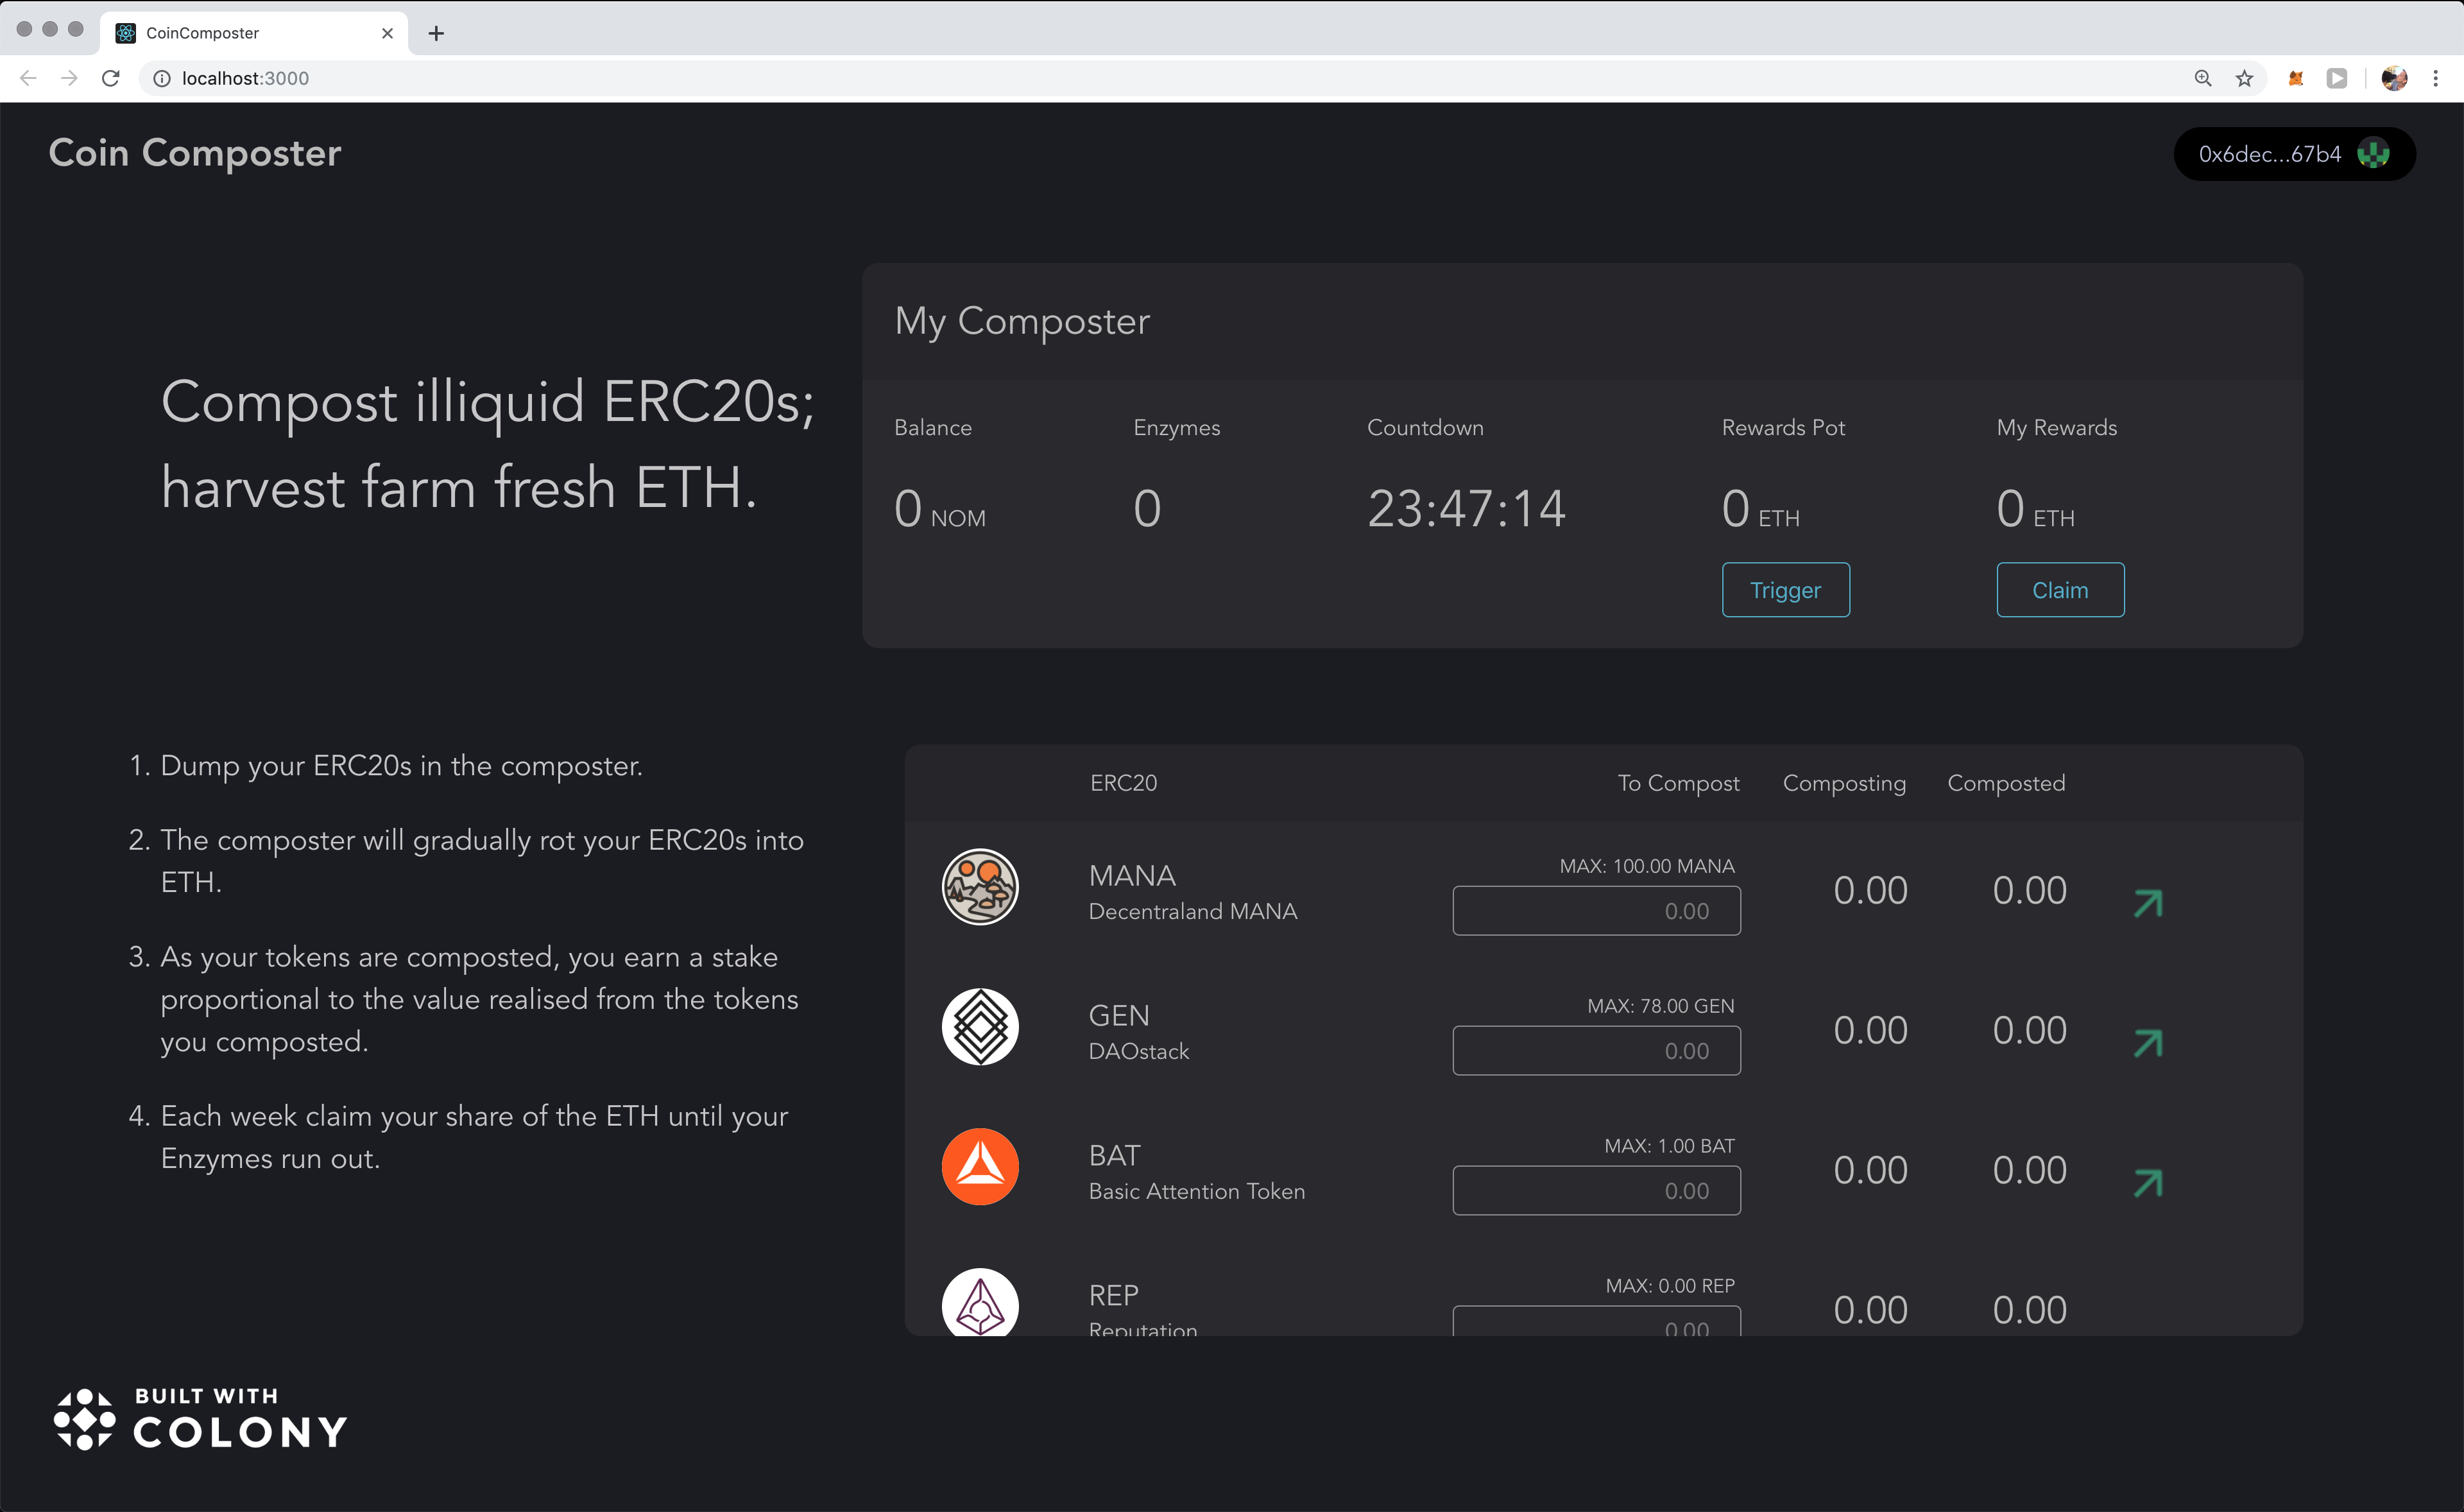This screenshot has height=1512, width=2464.
Task: Focus the BAT To Compost amount field
Action: coord(1596,1190)
